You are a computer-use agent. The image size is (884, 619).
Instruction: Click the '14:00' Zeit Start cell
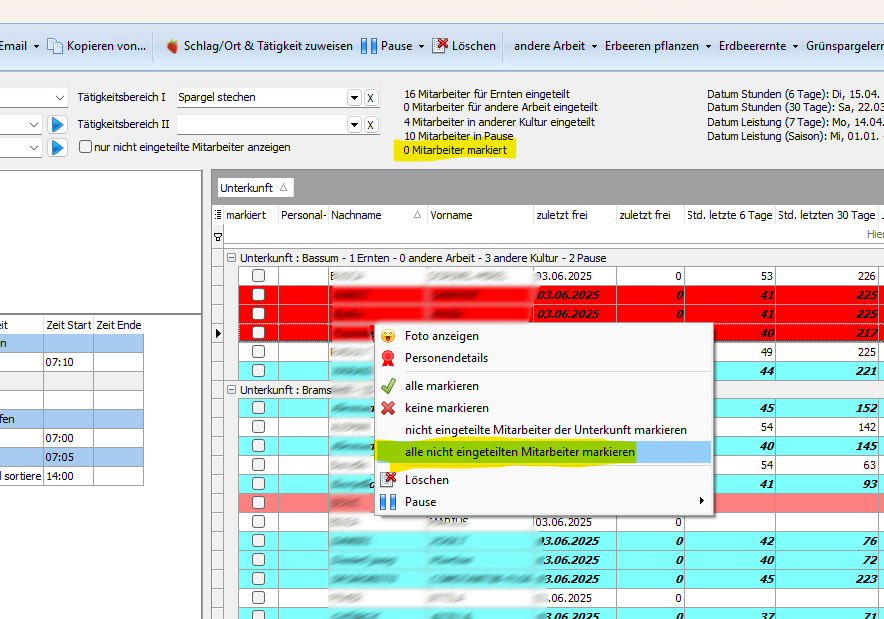[x=68, y=476]
